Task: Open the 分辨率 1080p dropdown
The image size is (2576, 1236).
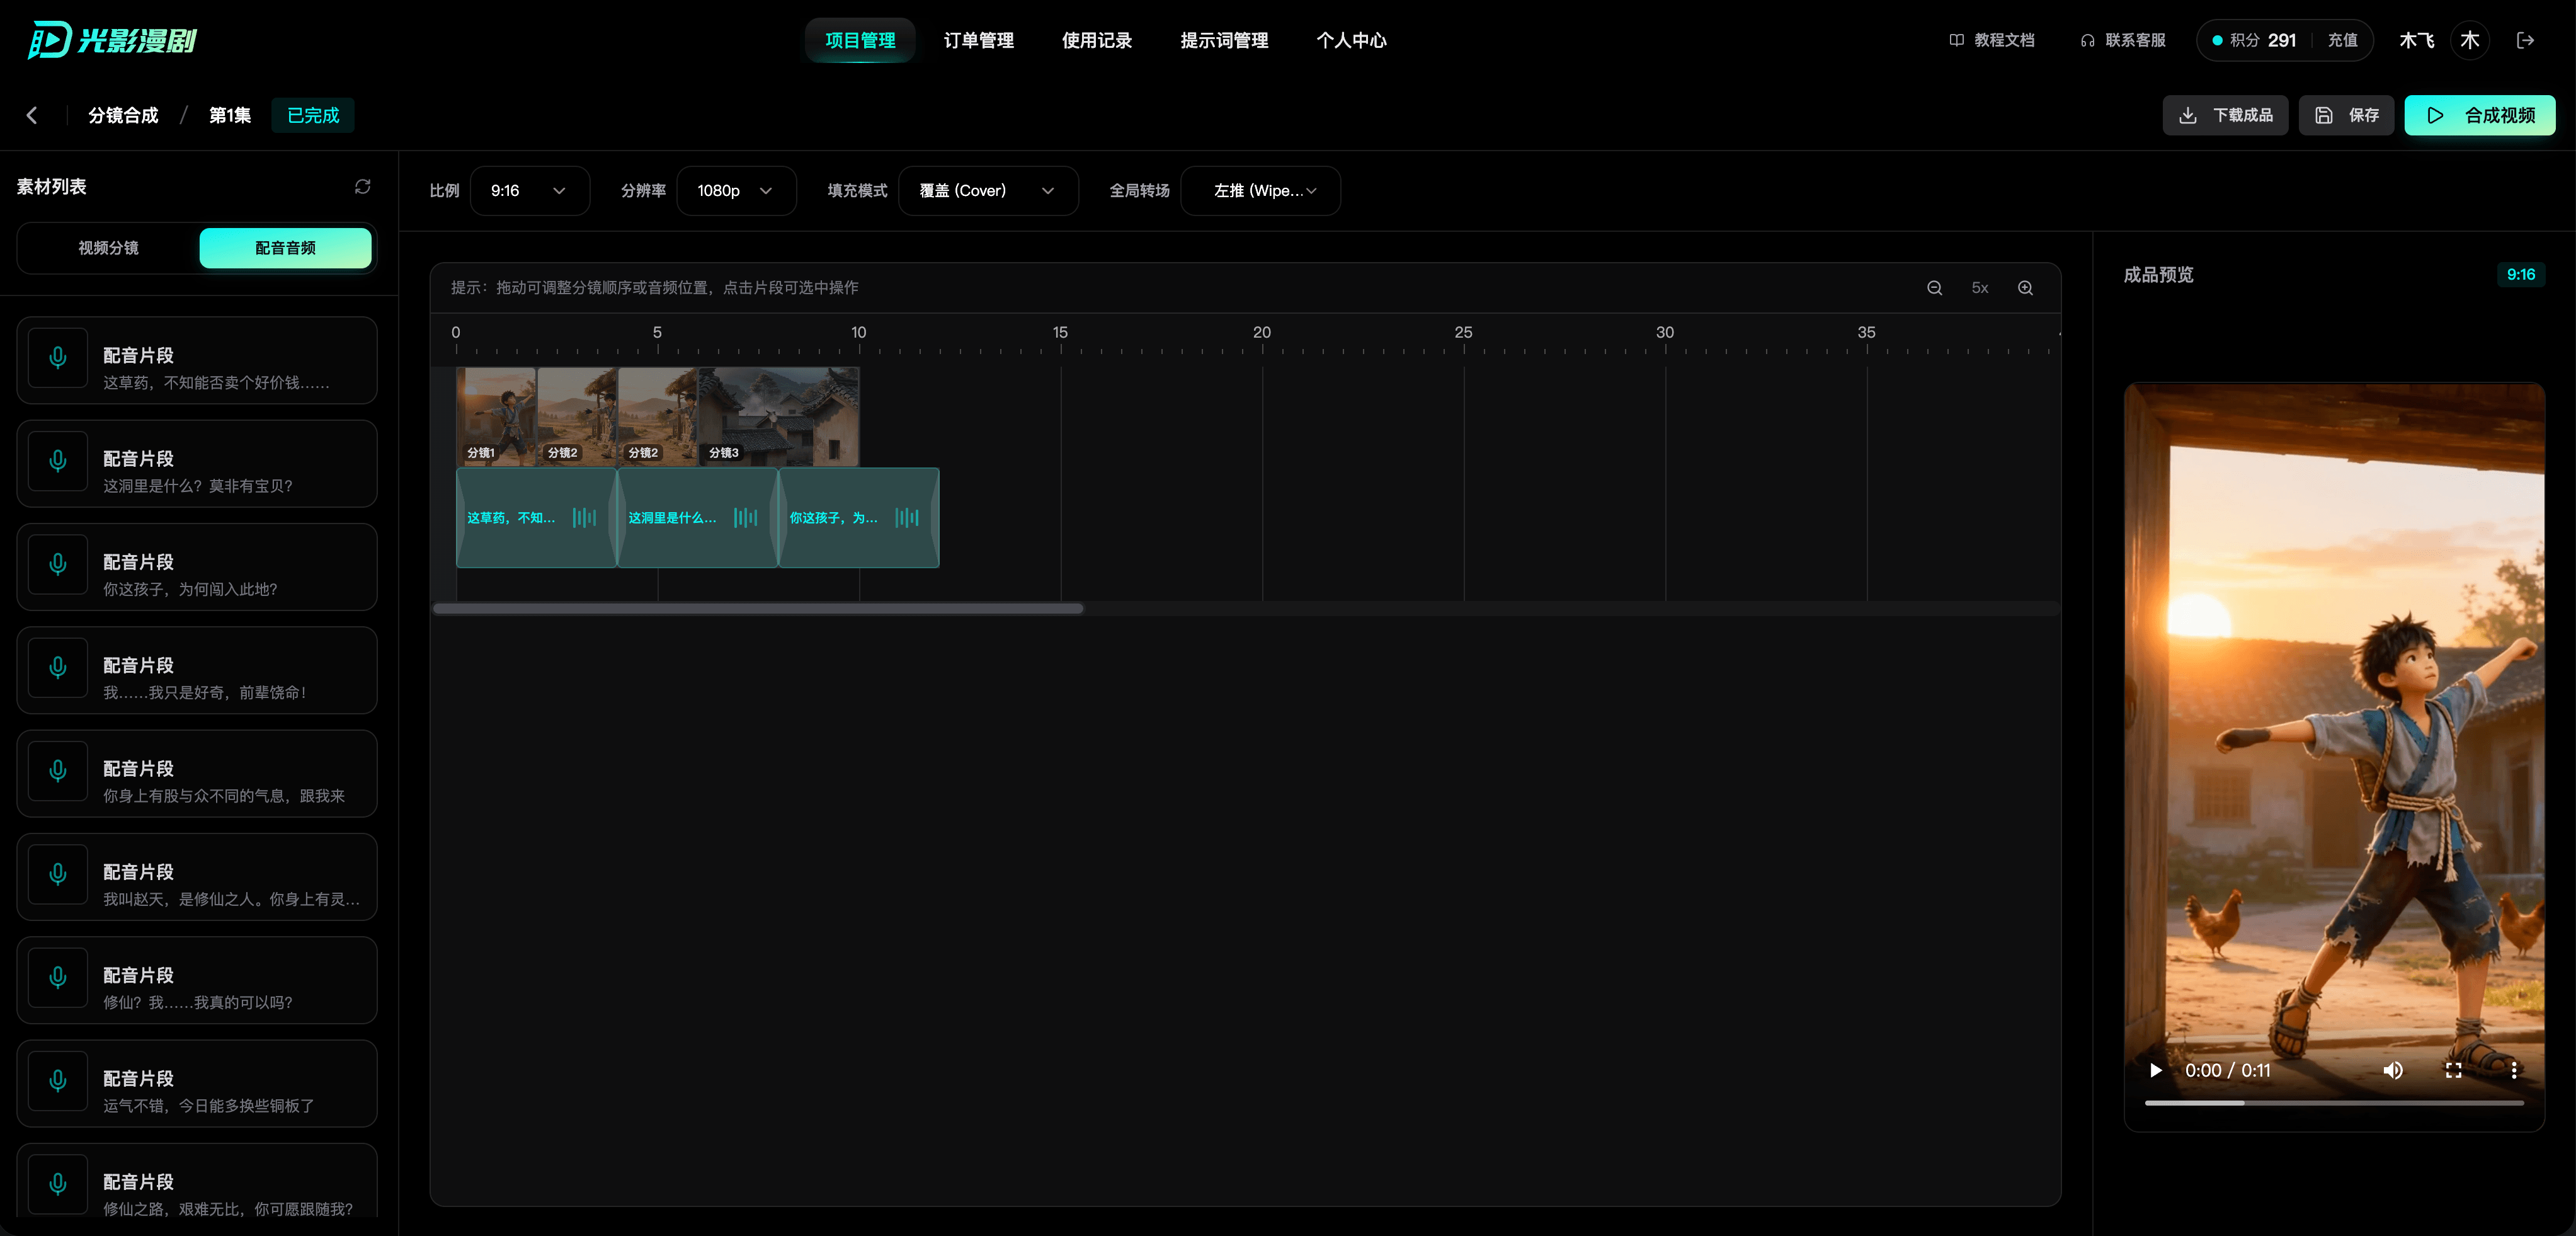Action: point(736,190)
